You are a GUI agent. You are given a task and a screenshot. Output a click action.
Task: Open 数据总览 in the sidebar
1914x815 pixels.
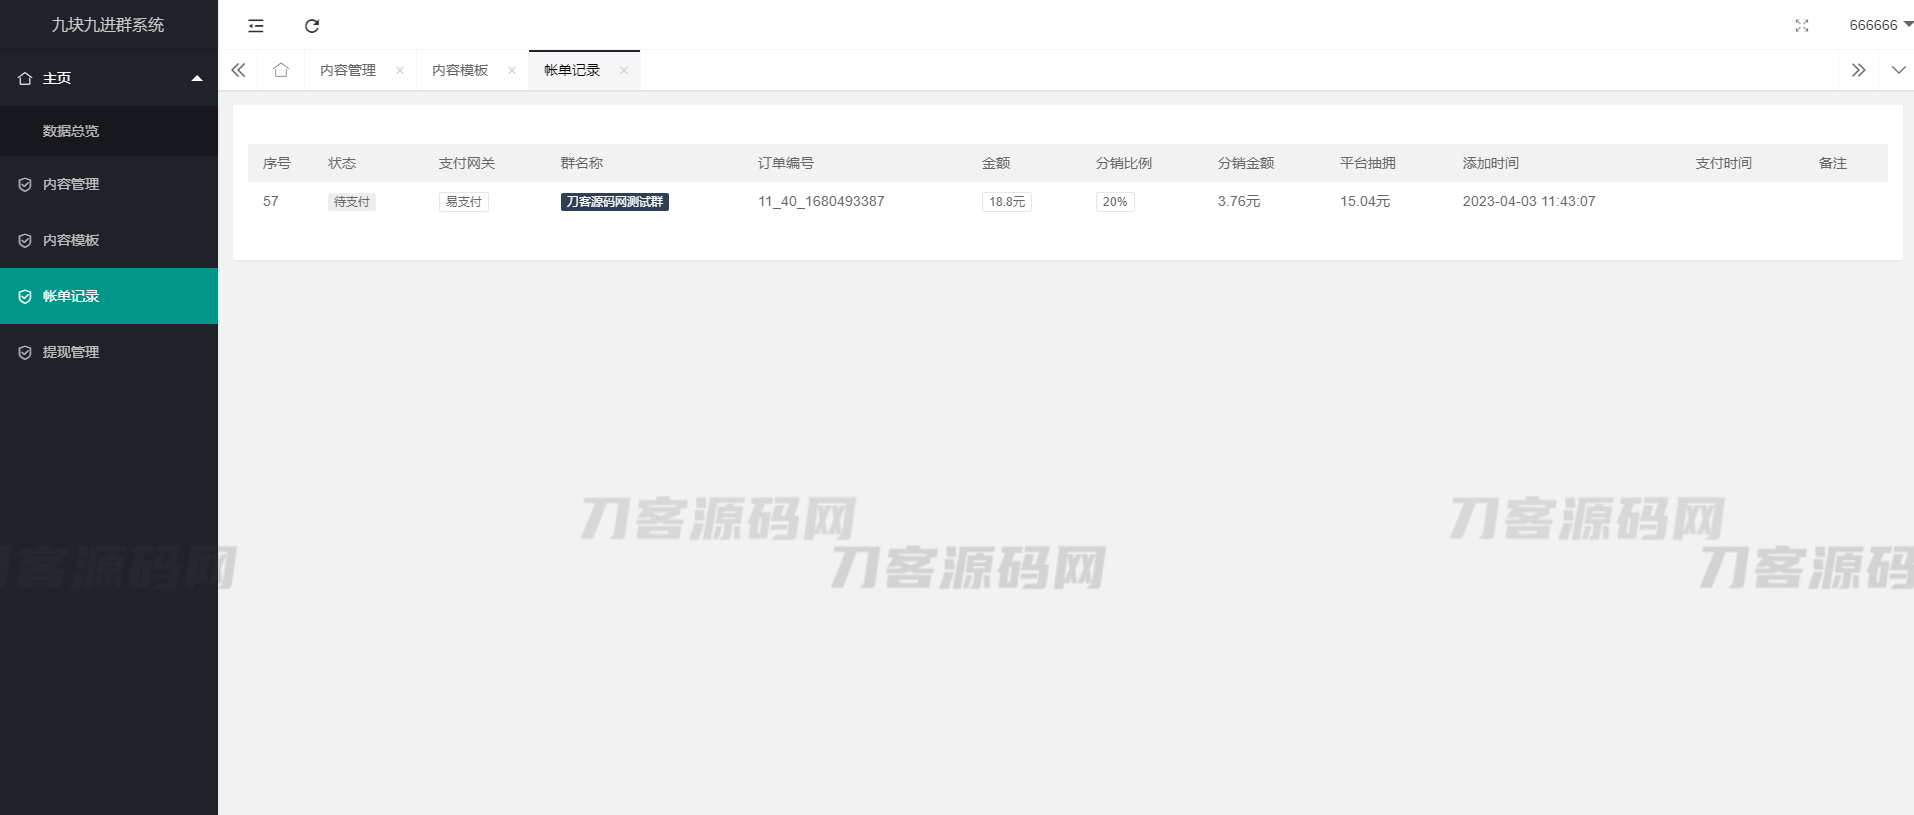(71, 131)
